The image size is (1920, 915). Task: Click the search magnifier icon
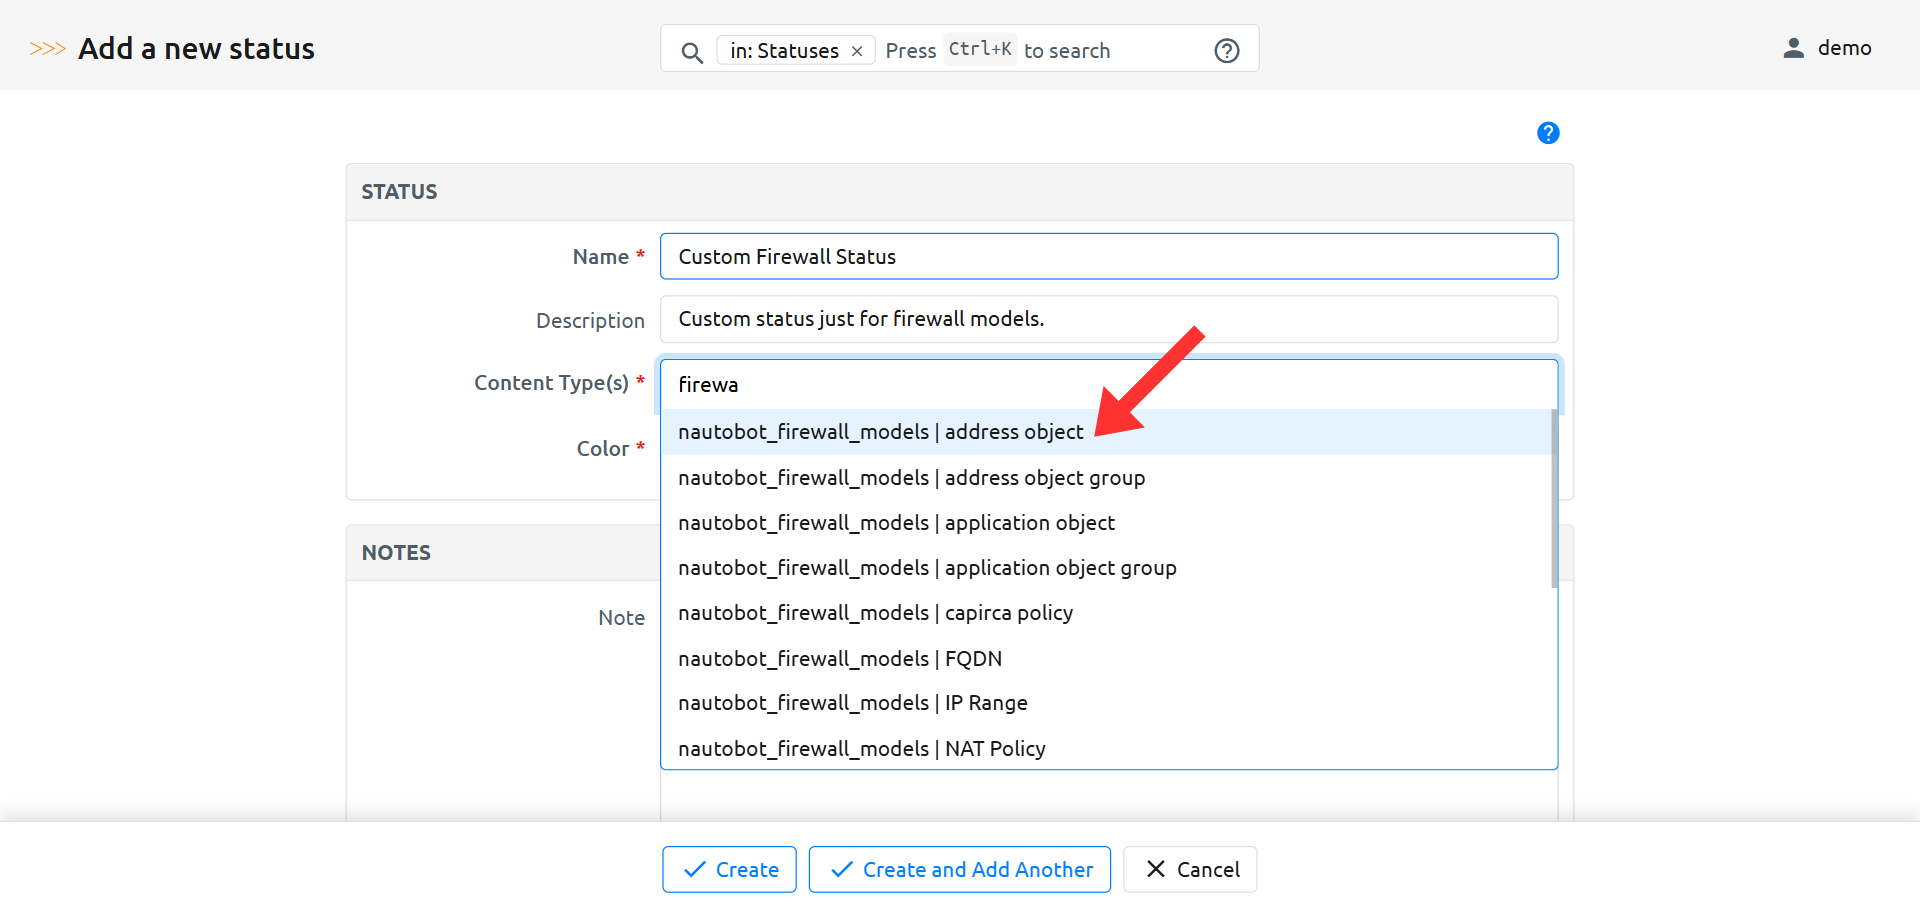tap(691, 52)
